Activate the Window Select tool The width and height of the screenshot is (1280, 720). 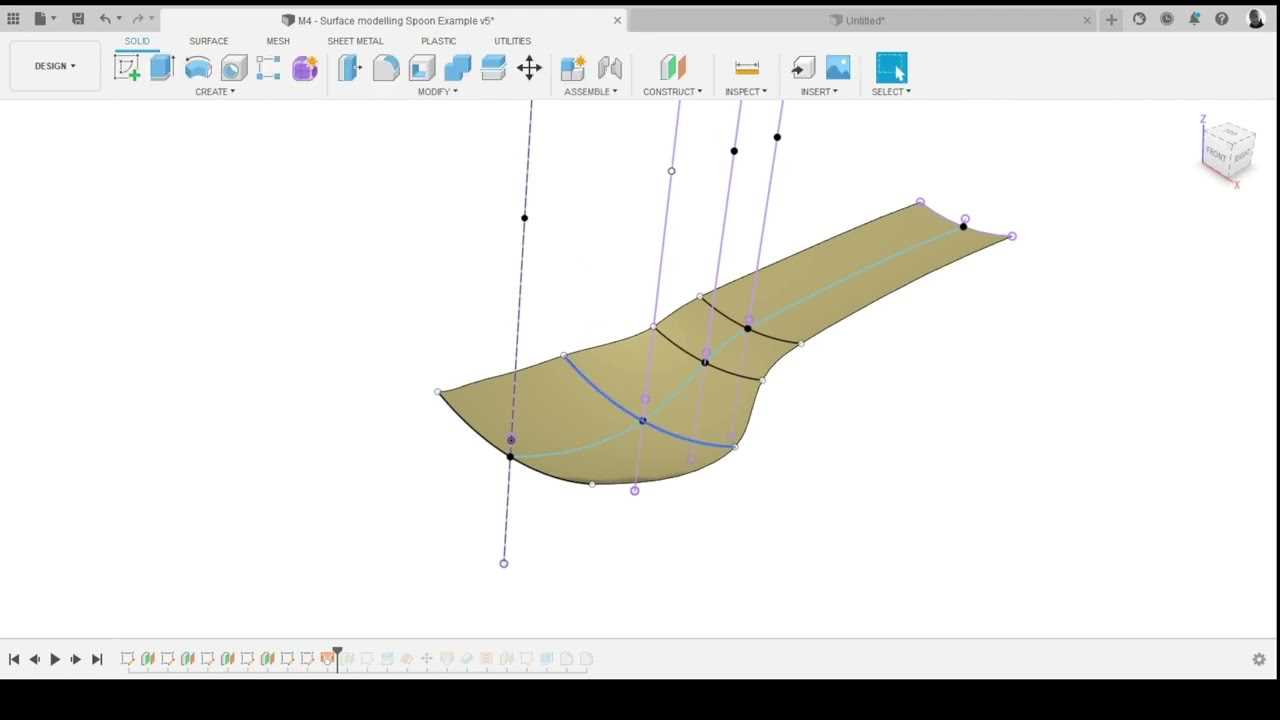(891, 68)
